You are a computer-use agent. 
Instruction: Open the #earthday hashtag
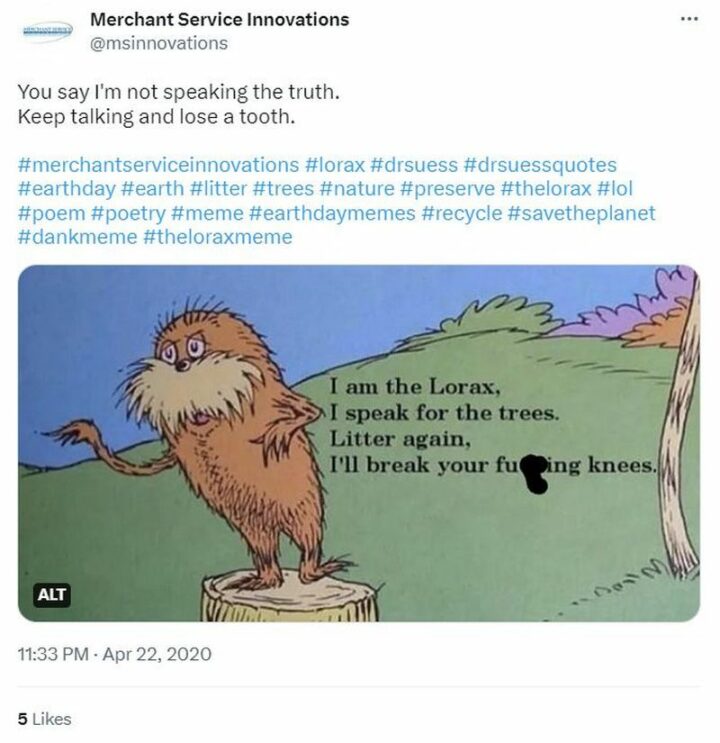66,189
